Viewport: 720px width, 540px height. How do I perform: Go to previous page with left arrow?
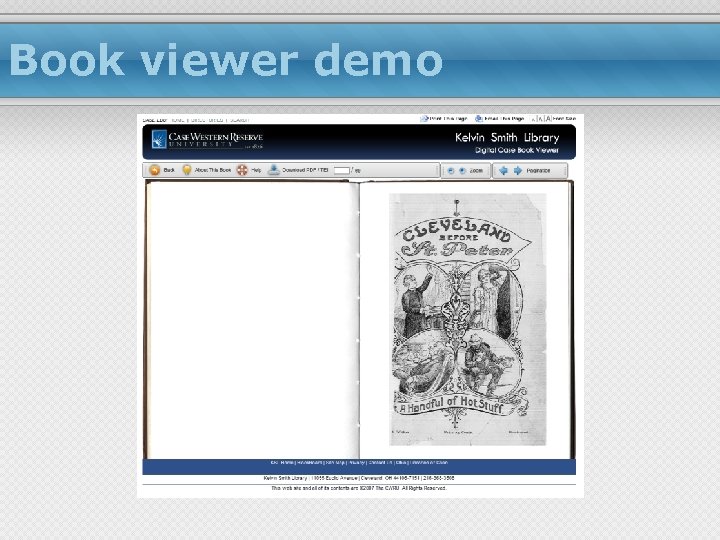tap(503, 170)
